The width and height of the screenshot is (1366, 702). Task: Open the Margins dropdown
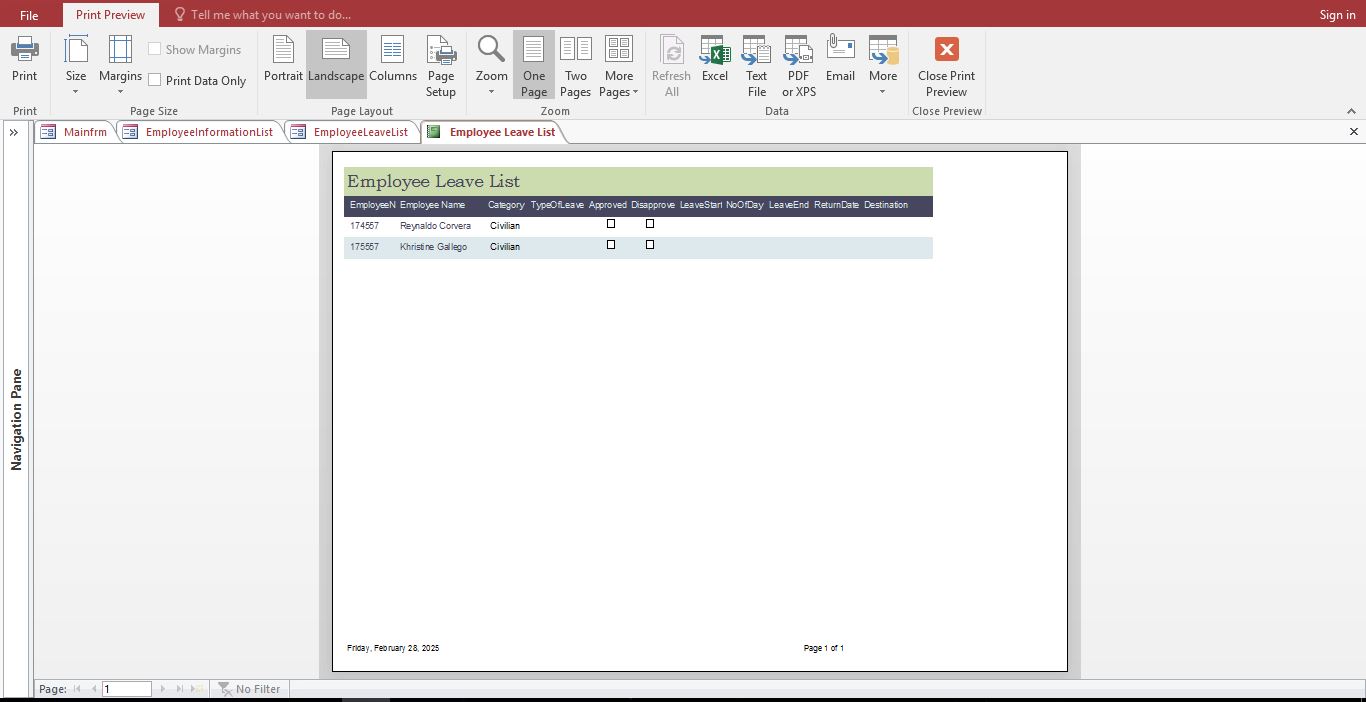click(x=120, y=65)
